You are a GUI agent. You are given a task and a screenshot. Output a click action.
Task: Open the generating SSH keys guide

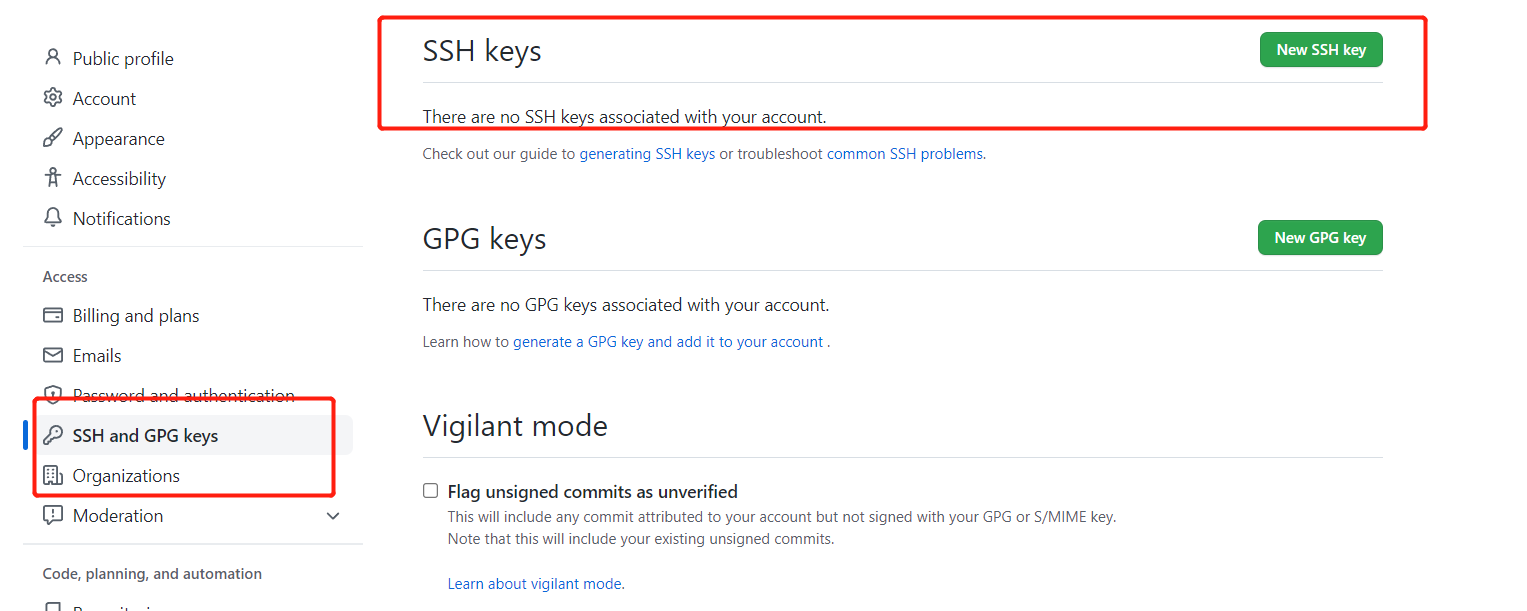point(647,154)
